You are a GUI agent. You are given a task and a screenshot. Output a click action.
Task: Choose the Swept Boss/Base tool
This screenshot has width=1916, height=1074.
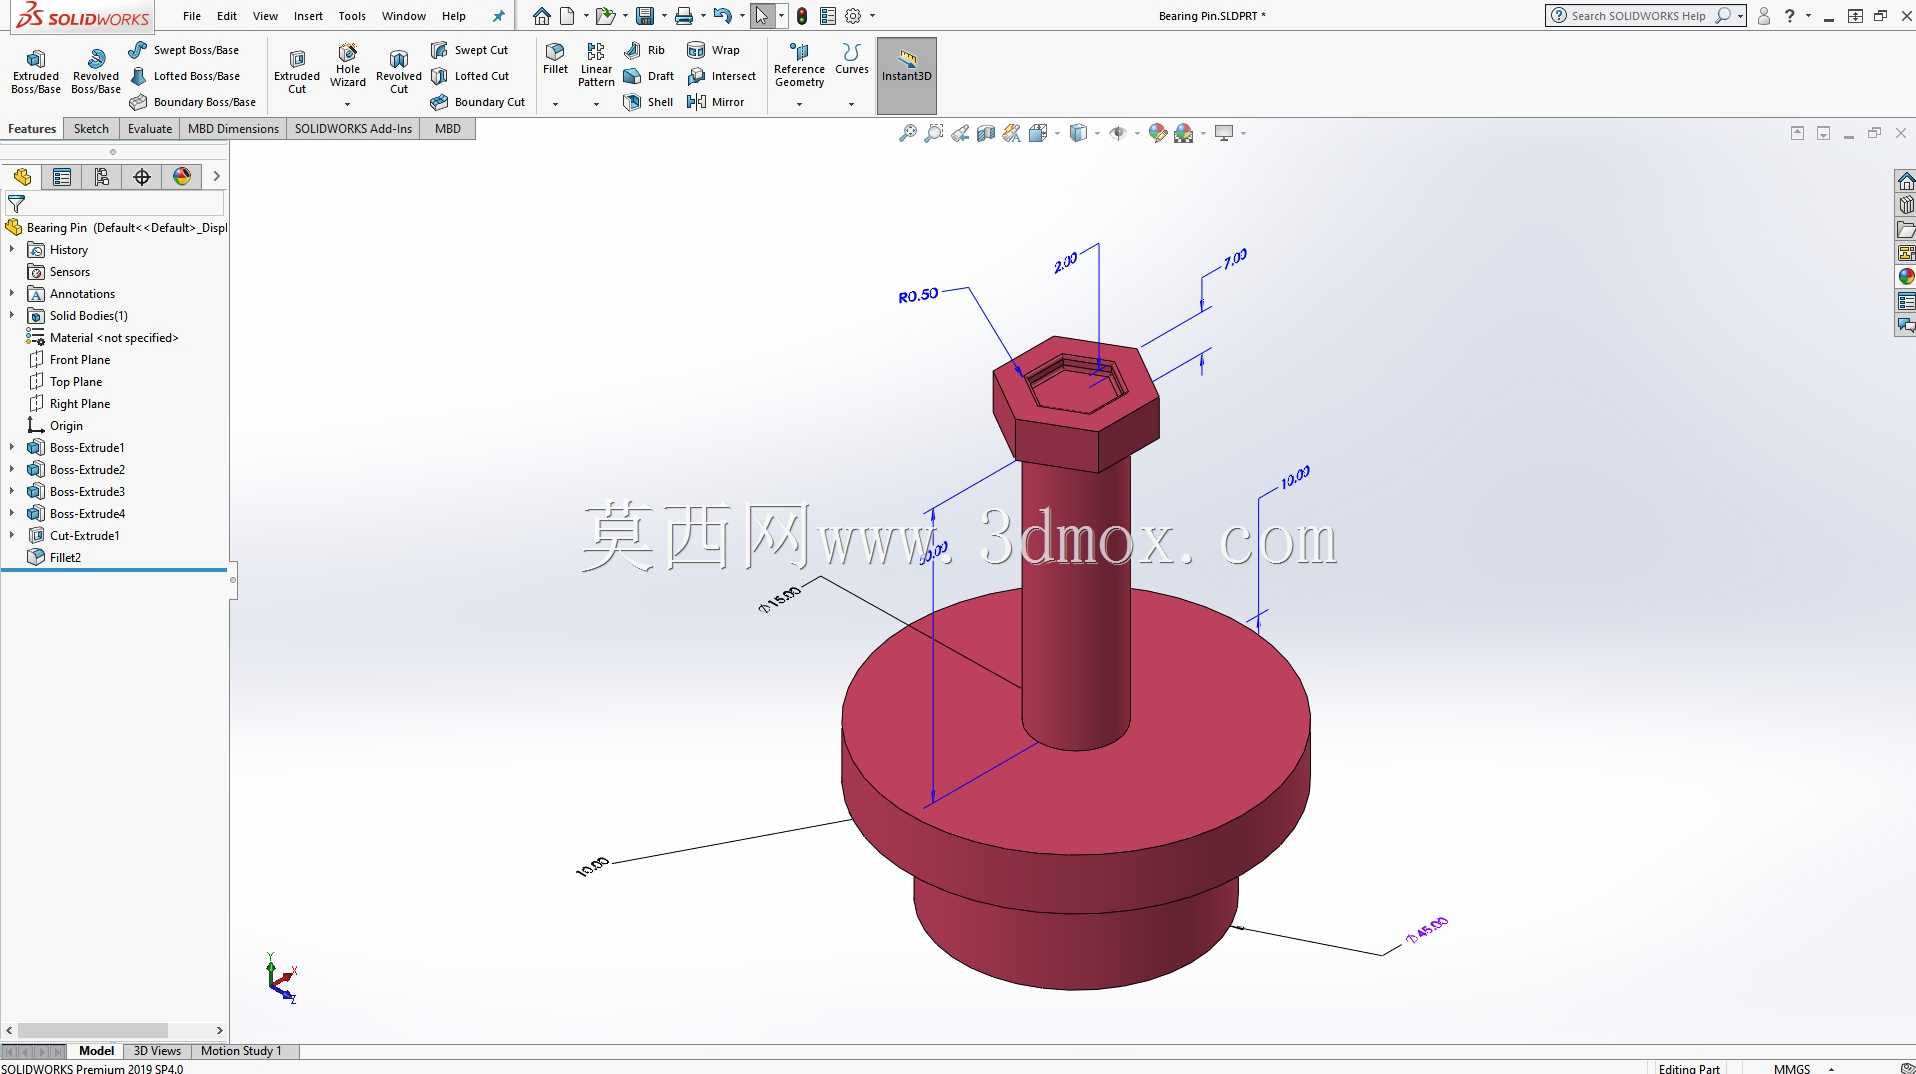(184, 50)
